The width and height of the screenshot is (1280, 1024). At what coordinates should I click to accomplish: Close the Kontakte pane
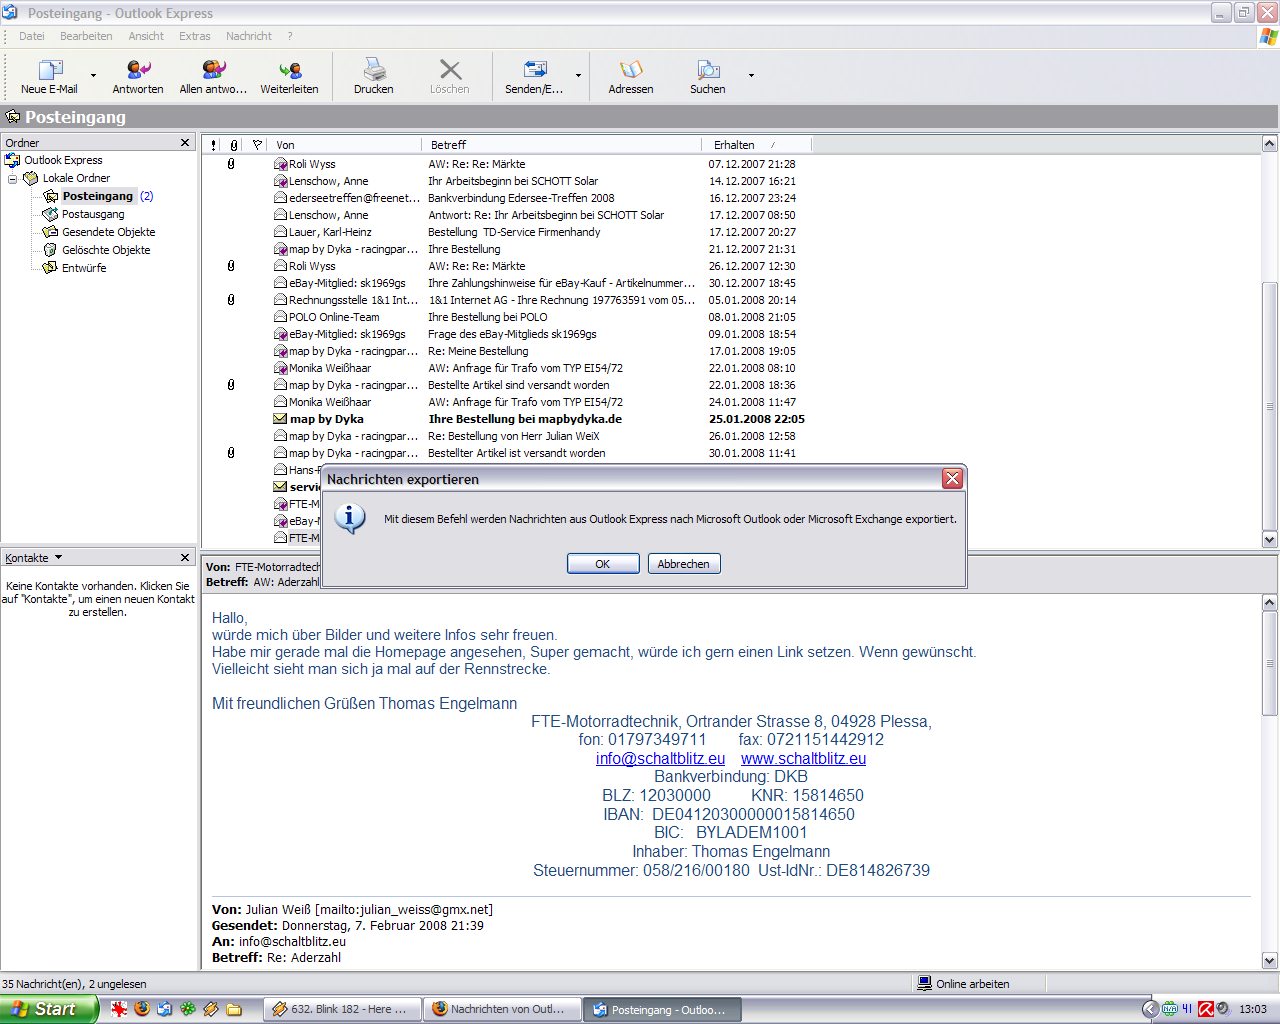[185, 558]
